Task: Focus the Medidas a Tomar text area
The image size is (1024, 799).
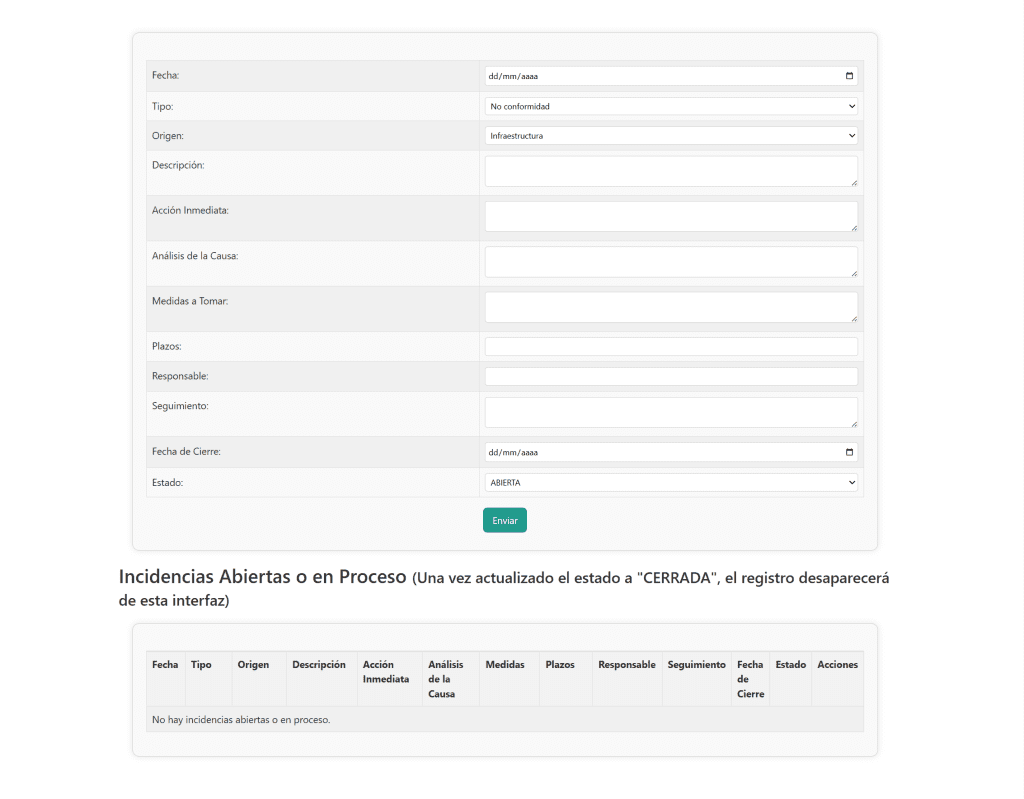Action: [x=670, y=307]
